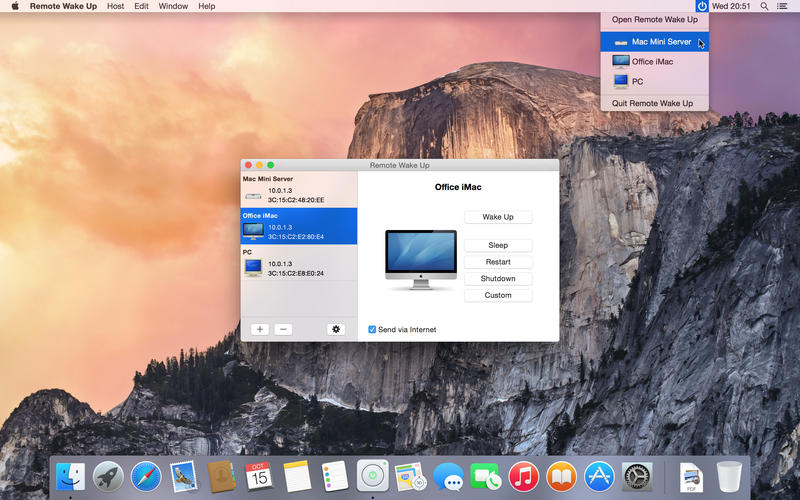
Task: Uncheck the Send via Internet checkbox
Action: coord(372,329)
